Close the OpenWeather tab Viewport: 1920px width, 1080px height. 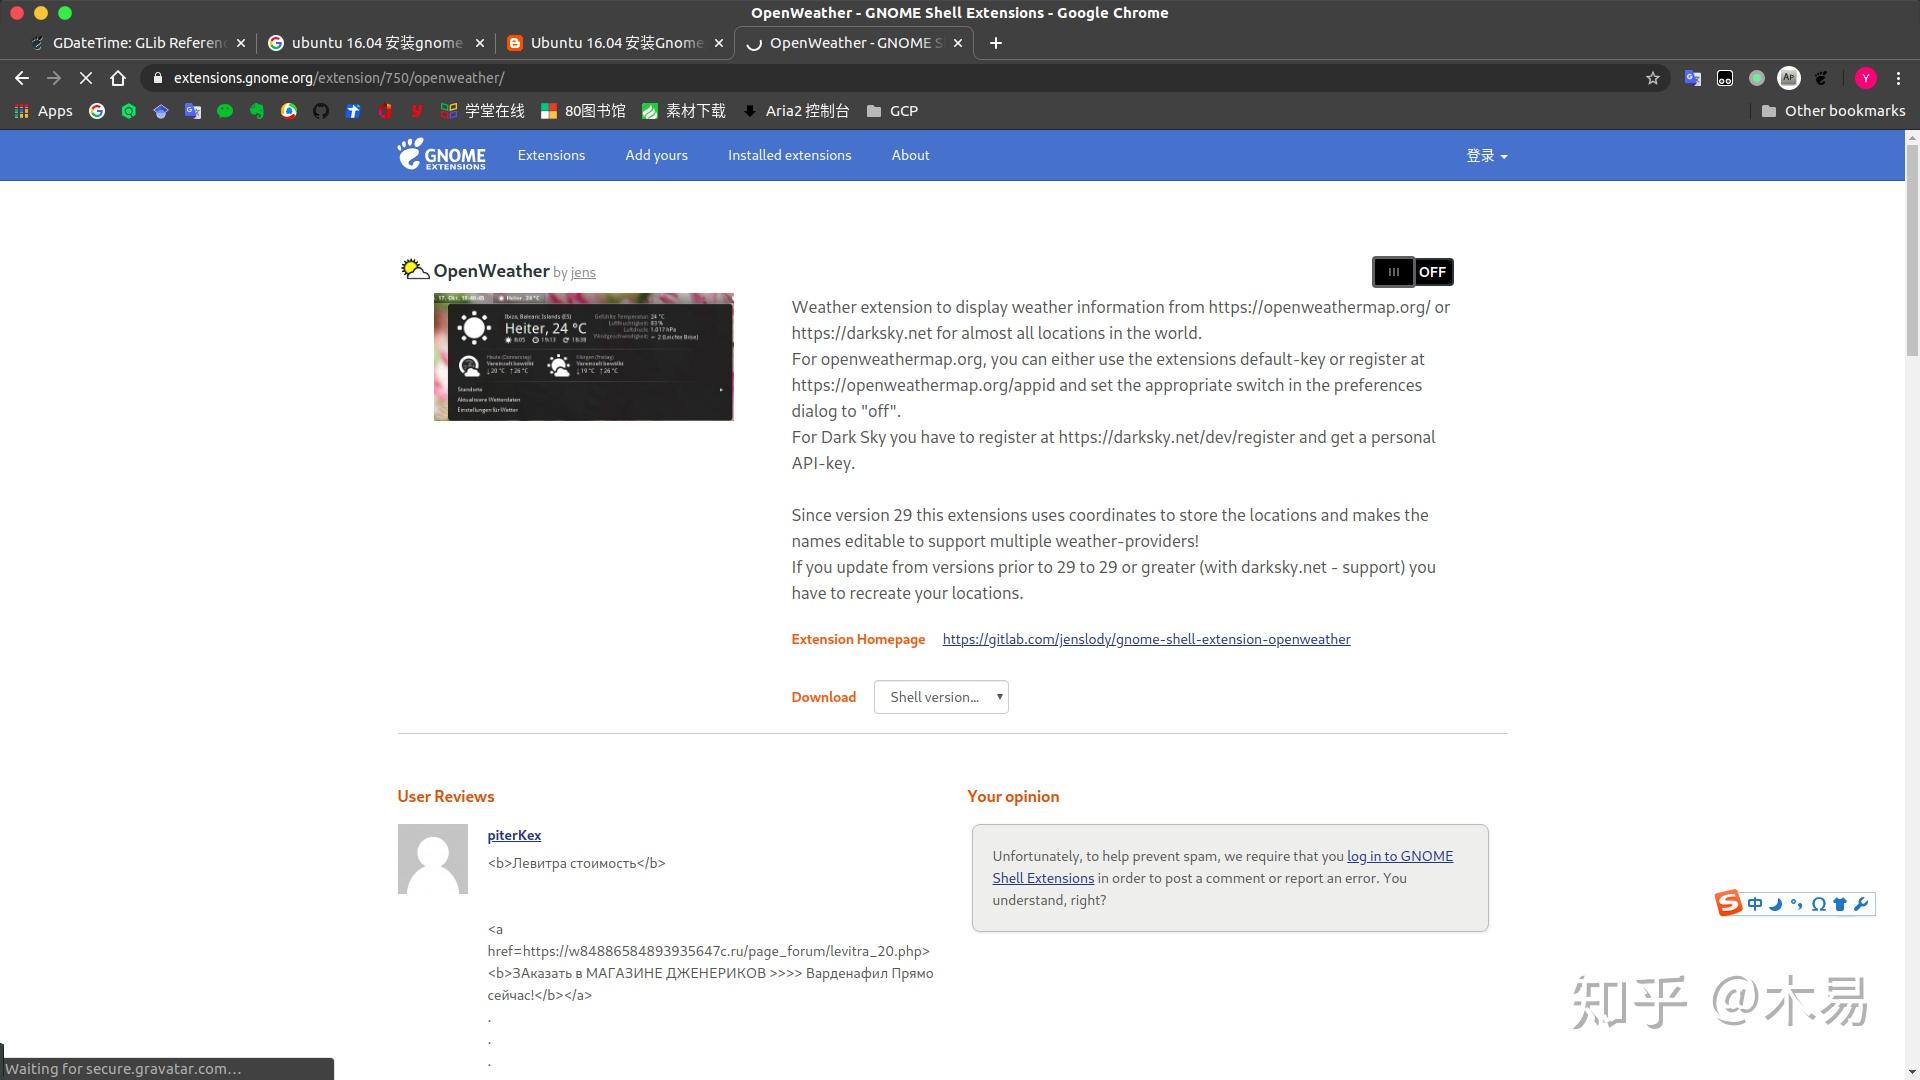click(x=958, y=43)
